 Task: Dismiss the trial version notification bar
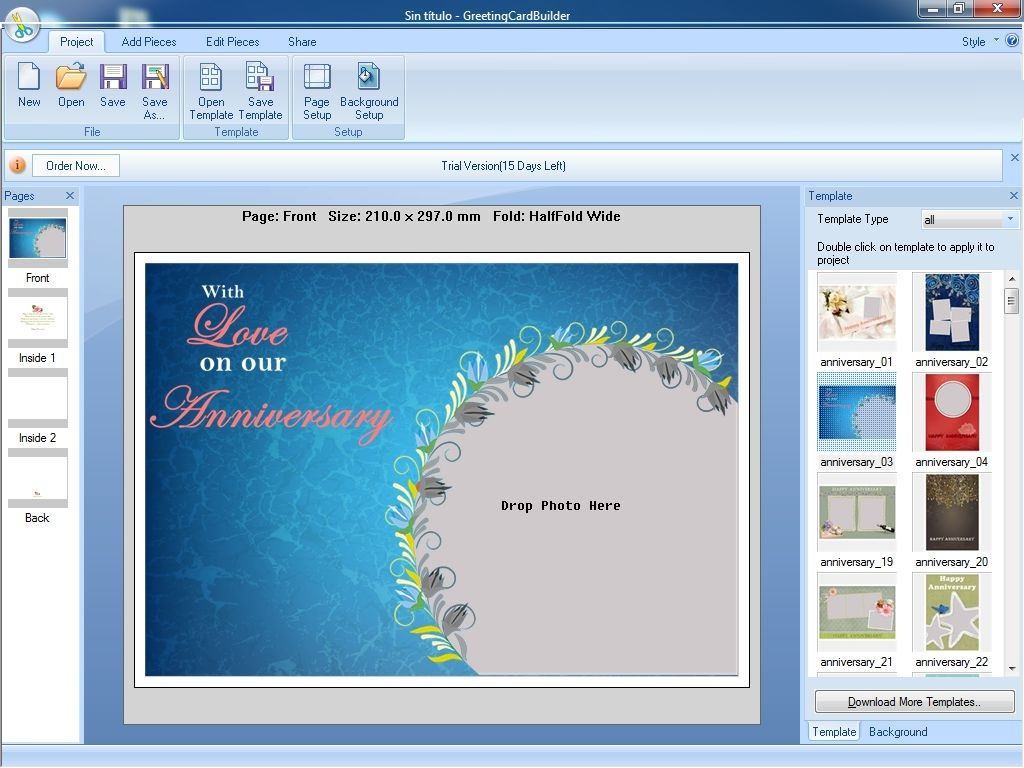point(1015,157)
